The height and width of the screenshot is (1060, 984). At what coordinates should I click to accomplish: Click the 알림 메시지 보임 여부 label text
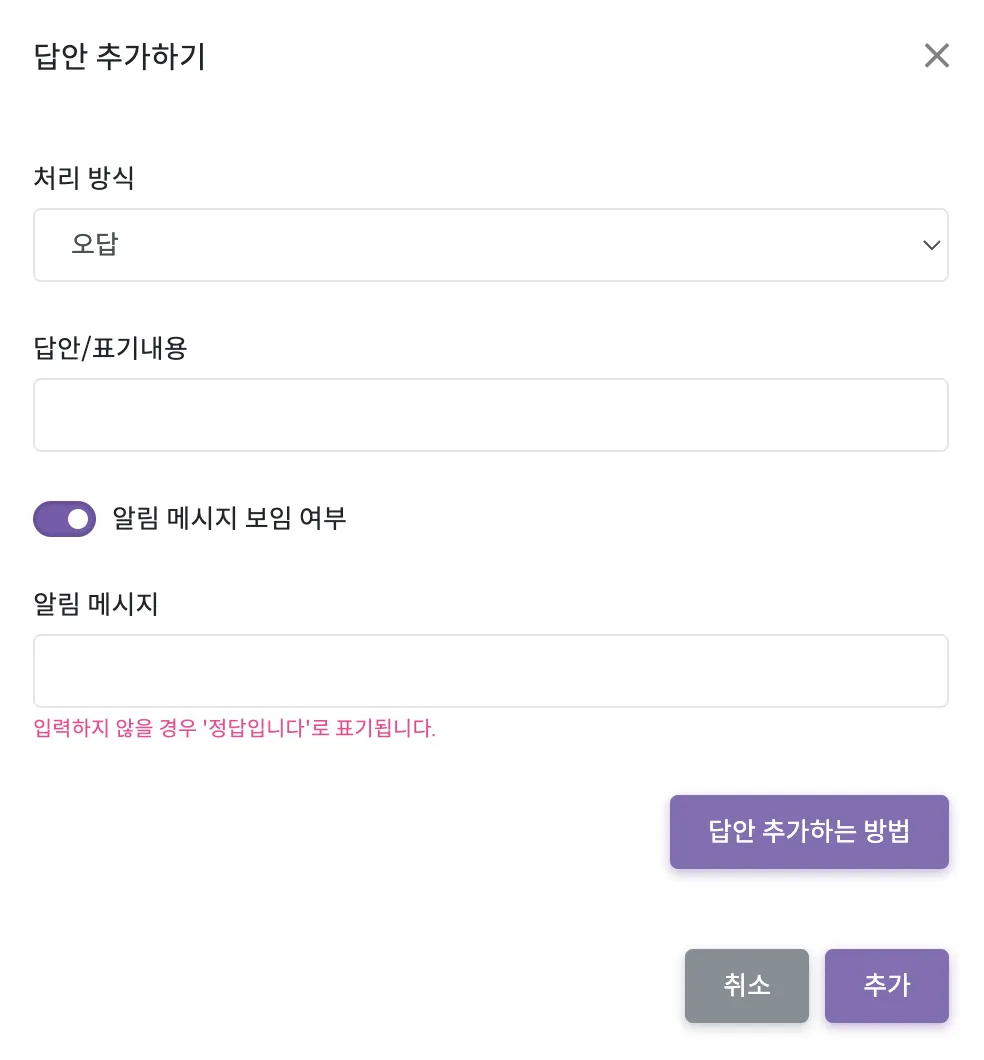(x=229, y=519)
